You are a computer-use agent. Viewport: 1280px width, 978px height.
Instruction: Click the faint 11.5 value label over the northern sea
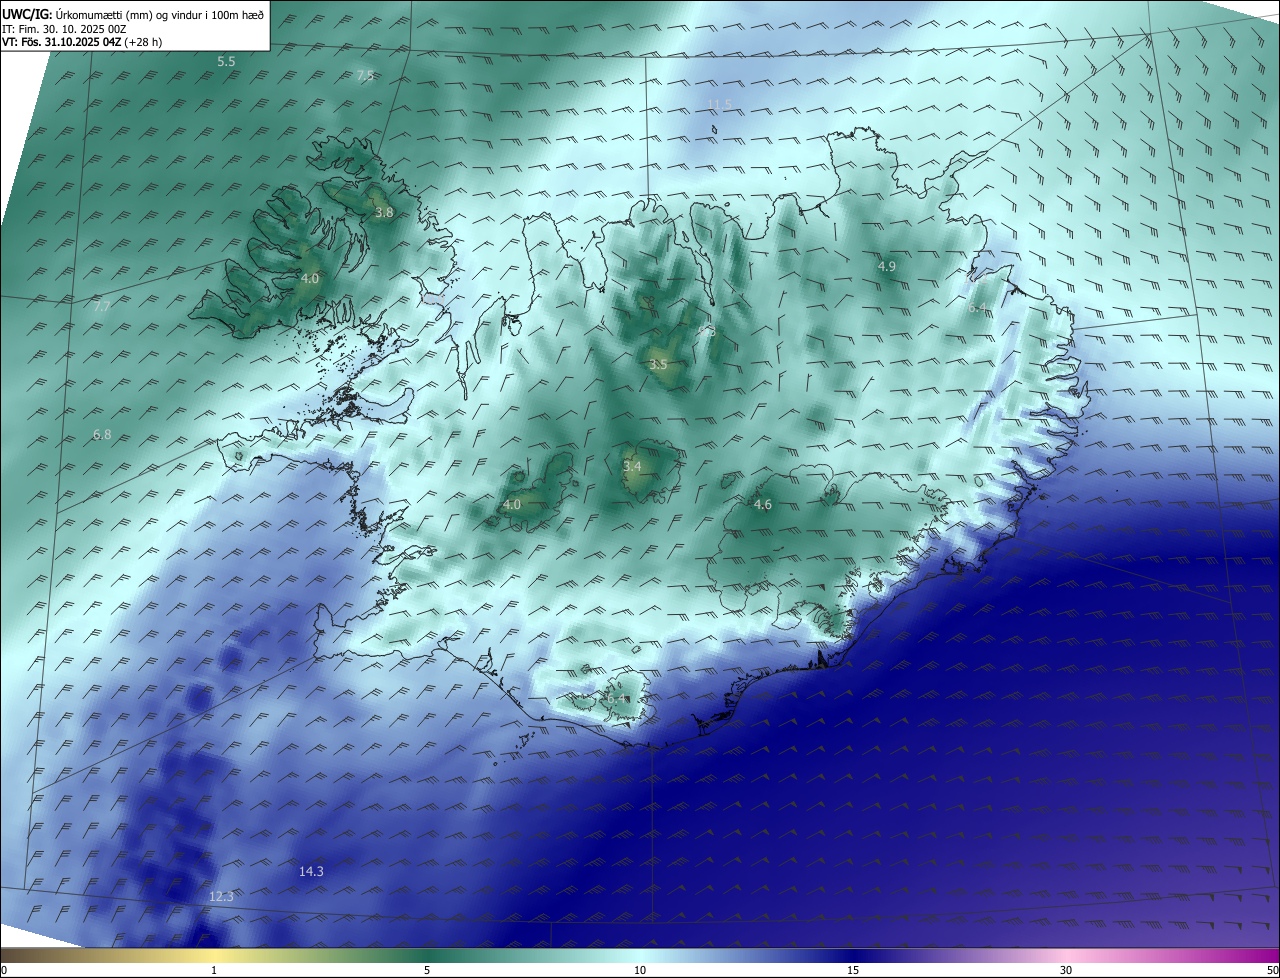(x=719, y=104)
